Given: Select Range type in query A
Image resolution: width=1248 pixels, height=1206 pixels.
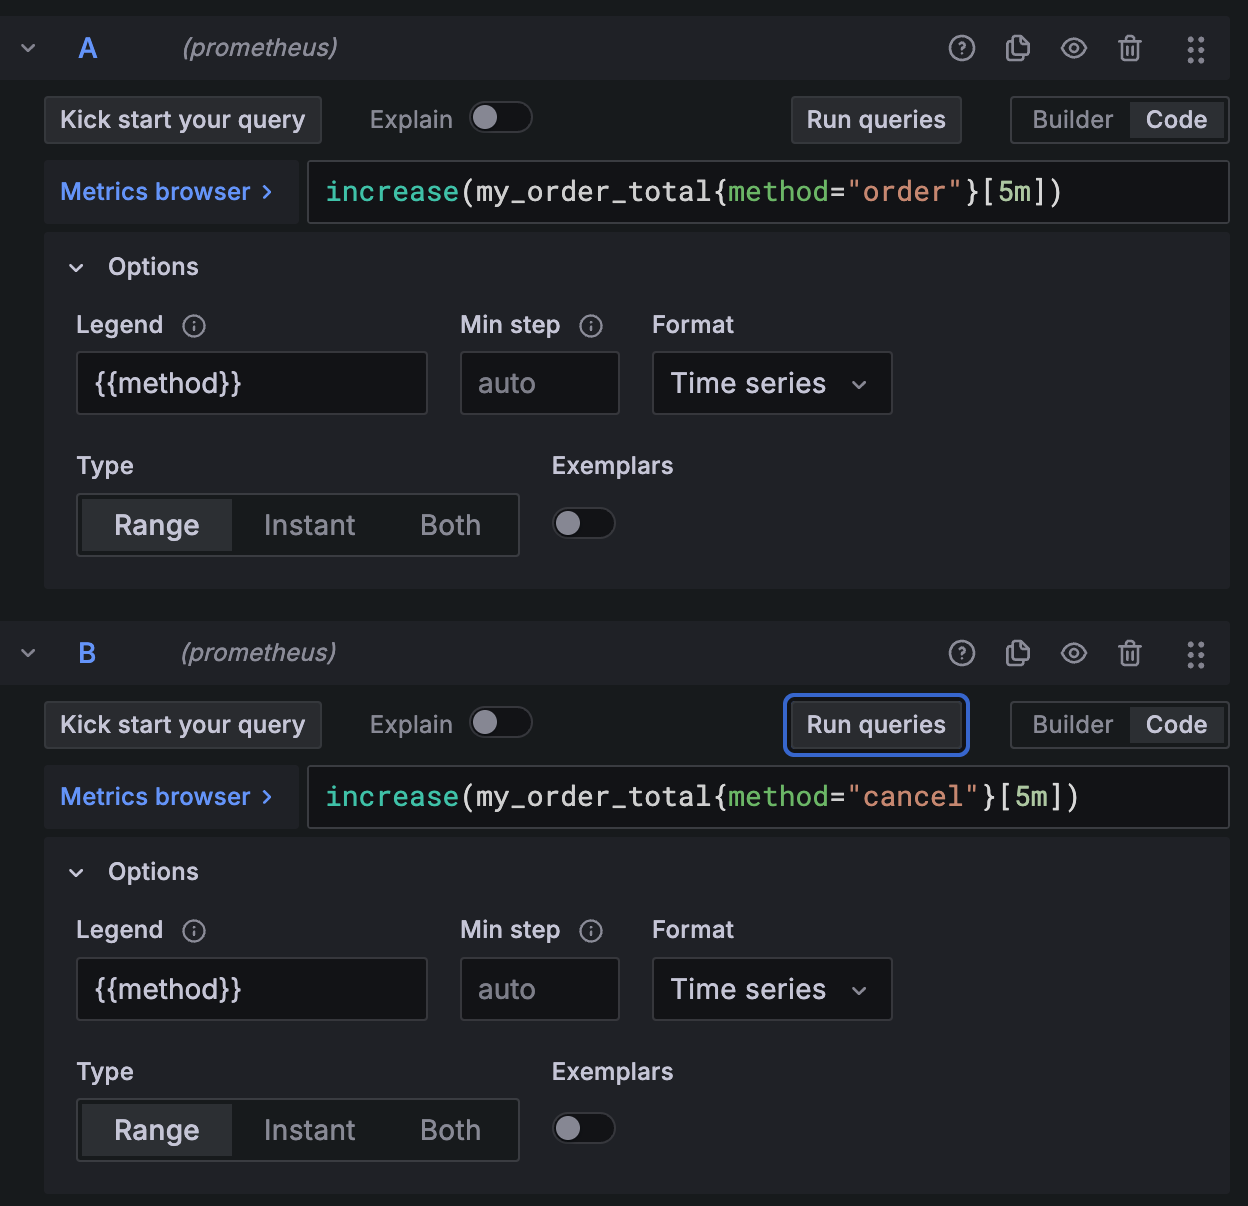Looking at the screenshot, I should pos(157,525).
